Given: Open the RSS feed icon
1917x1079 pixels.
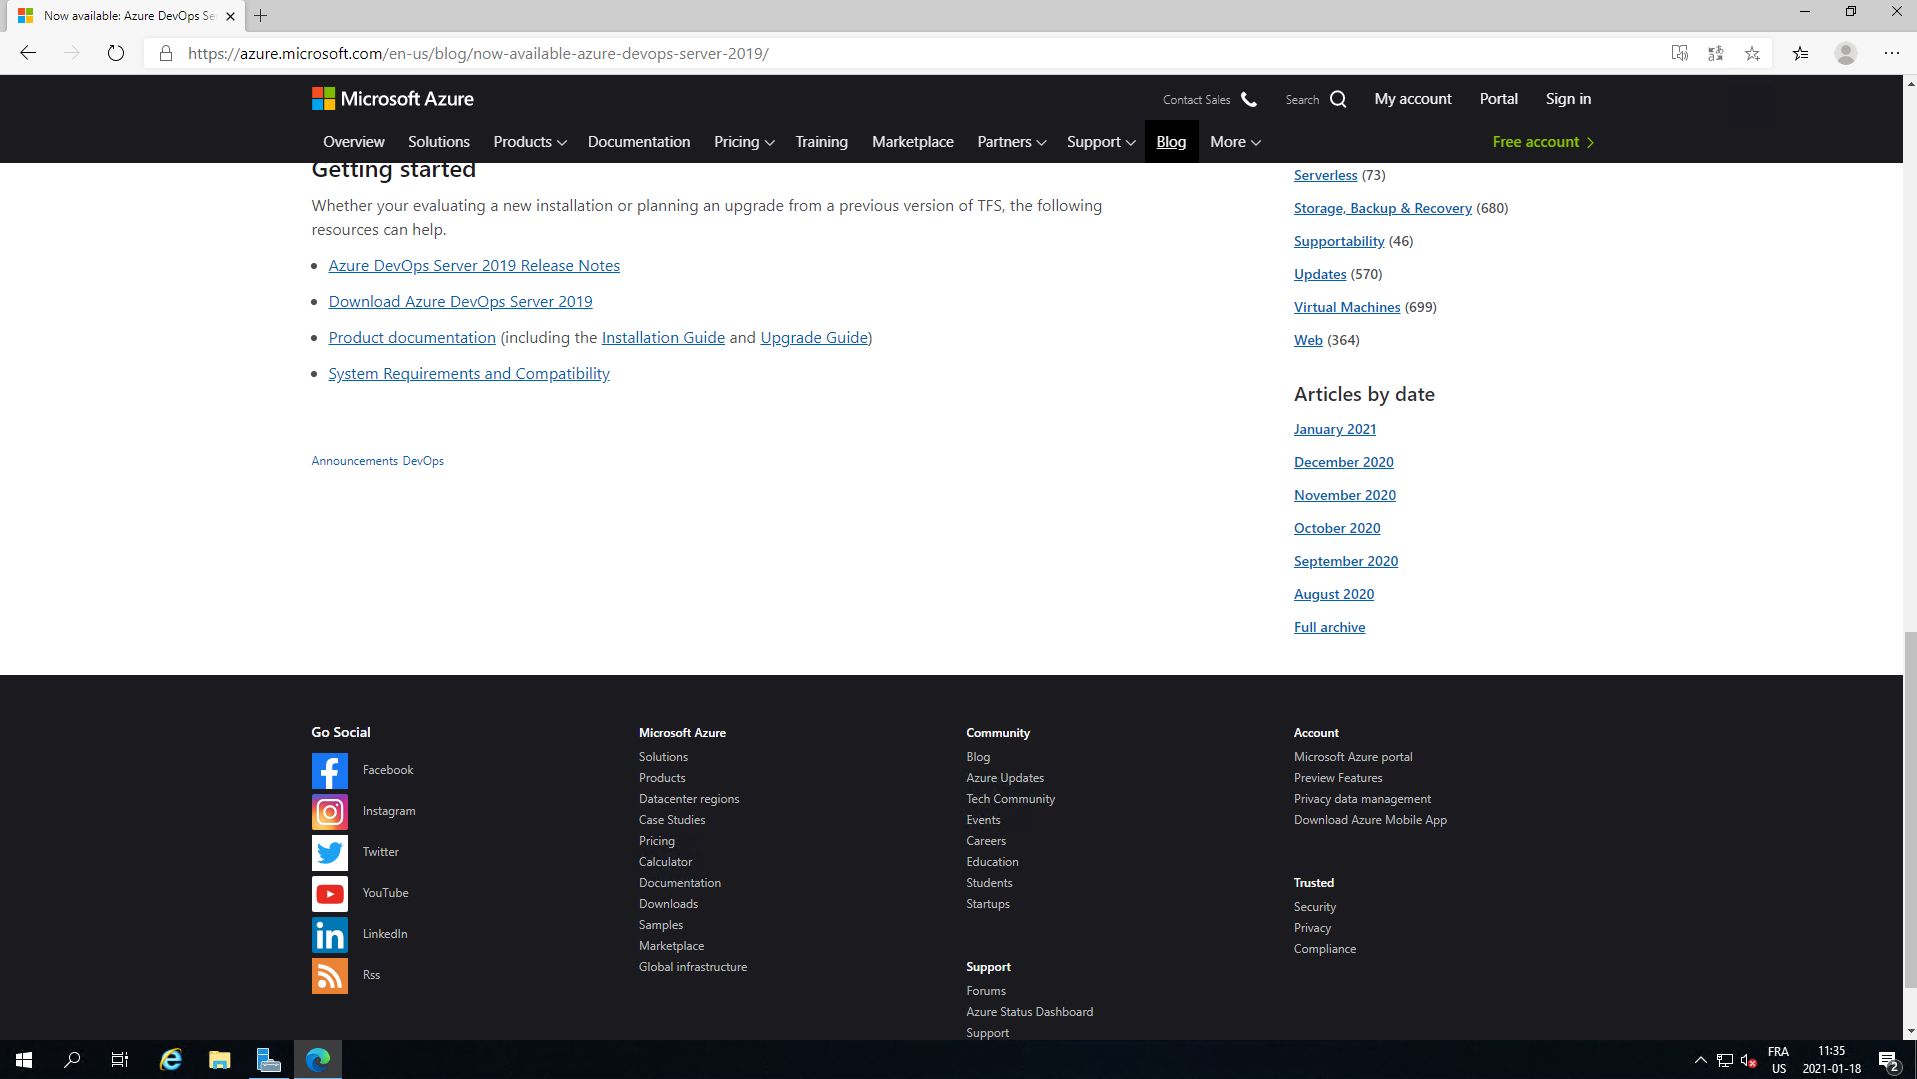Looking at the screenshot, I should click(329, 975).
